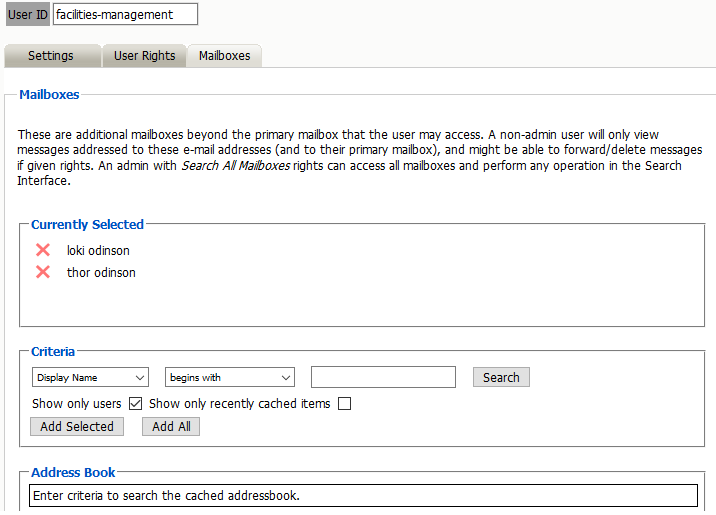Click the criteria search text box
The height and width of the screenshot is (515, 716).
(383, 377)
